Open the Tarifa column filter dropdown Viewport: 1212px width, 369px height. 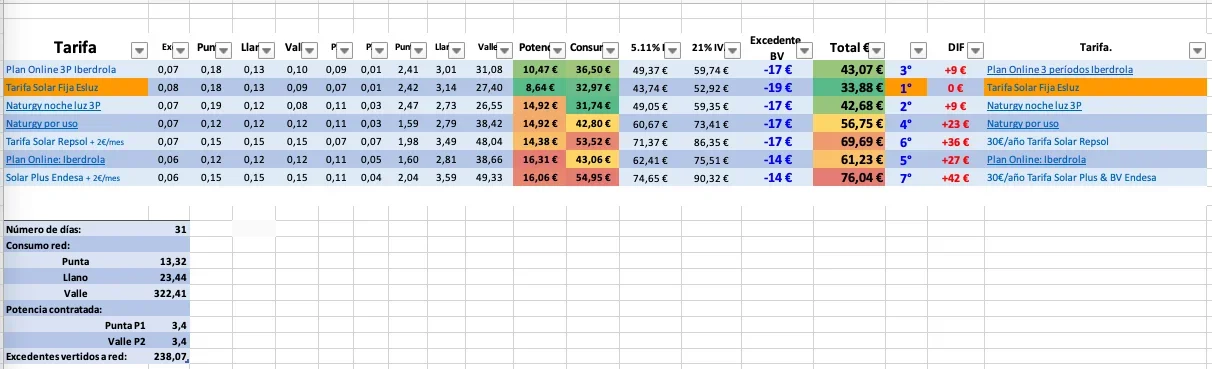[x=140, y=50]
